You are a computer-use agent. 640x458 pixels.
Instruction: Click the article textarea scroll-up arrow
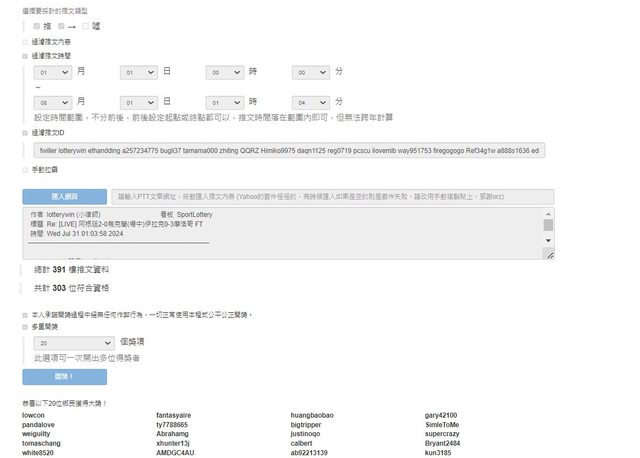pyautogui.click(x=548, y=213)
